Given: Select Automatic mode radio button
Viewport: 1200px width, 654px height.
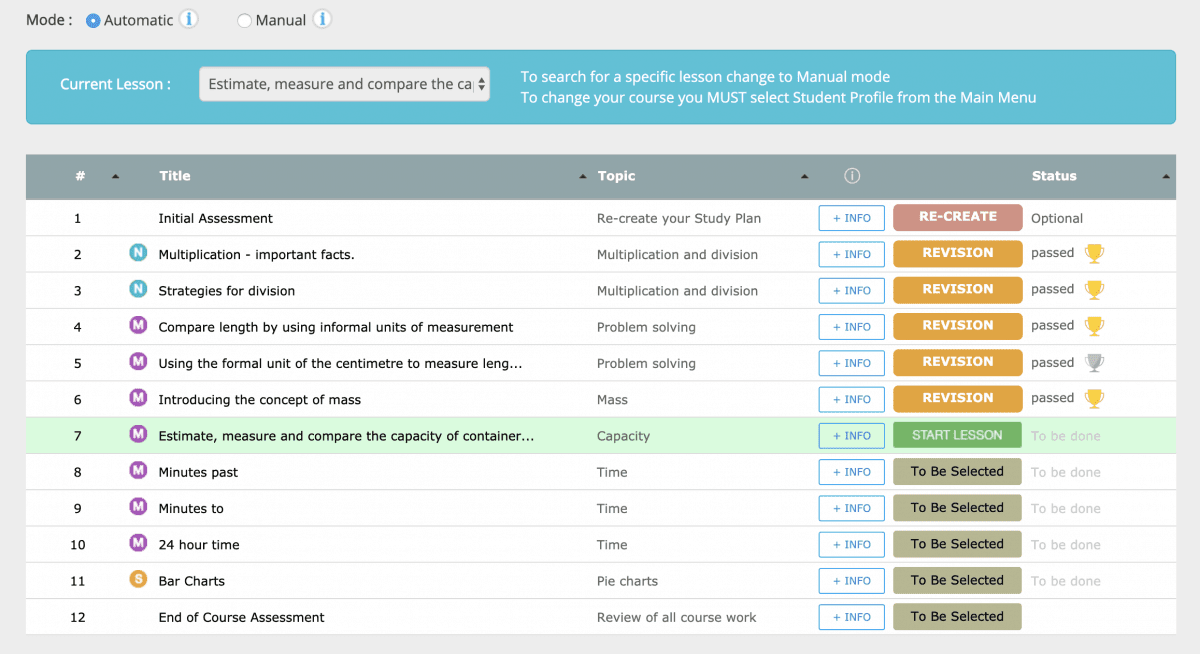Looking at the screenshot, I should [x=93, y=21].
